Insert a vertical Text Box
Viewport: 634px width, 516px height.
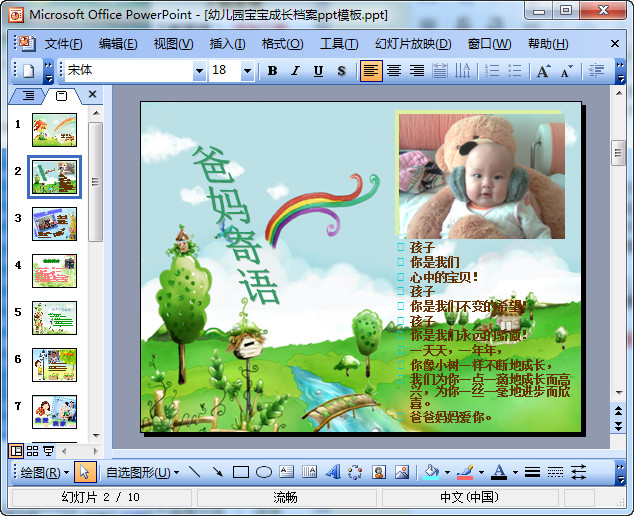[x=310, y=472]
